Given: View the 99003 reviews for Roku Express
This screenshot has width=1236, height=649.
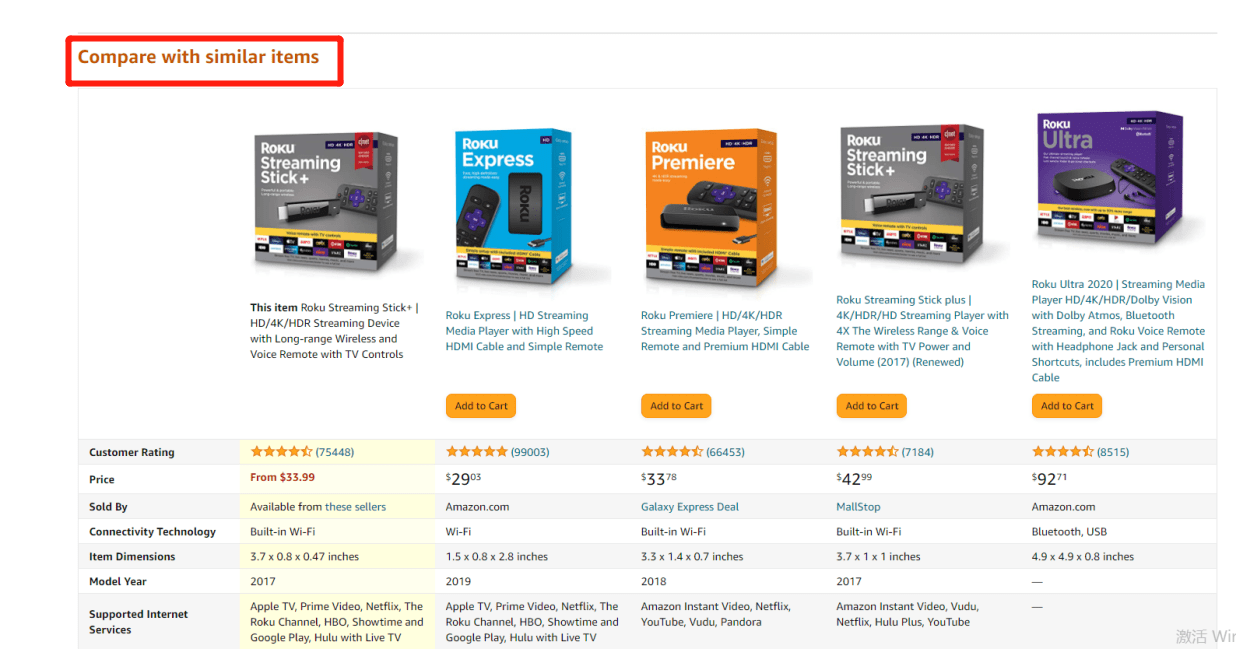Looking at the screenshot, I should pos(530,452).
